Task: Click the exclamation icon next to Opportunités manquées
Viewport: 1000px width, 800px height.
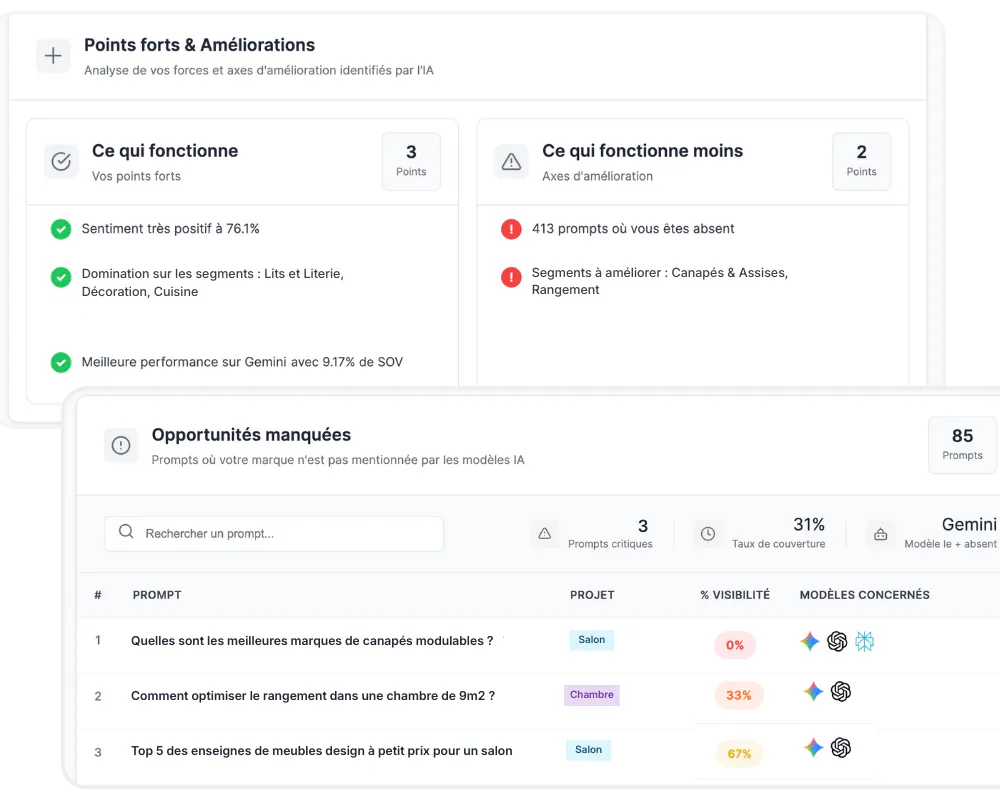Action: click(x=121, y=445)
